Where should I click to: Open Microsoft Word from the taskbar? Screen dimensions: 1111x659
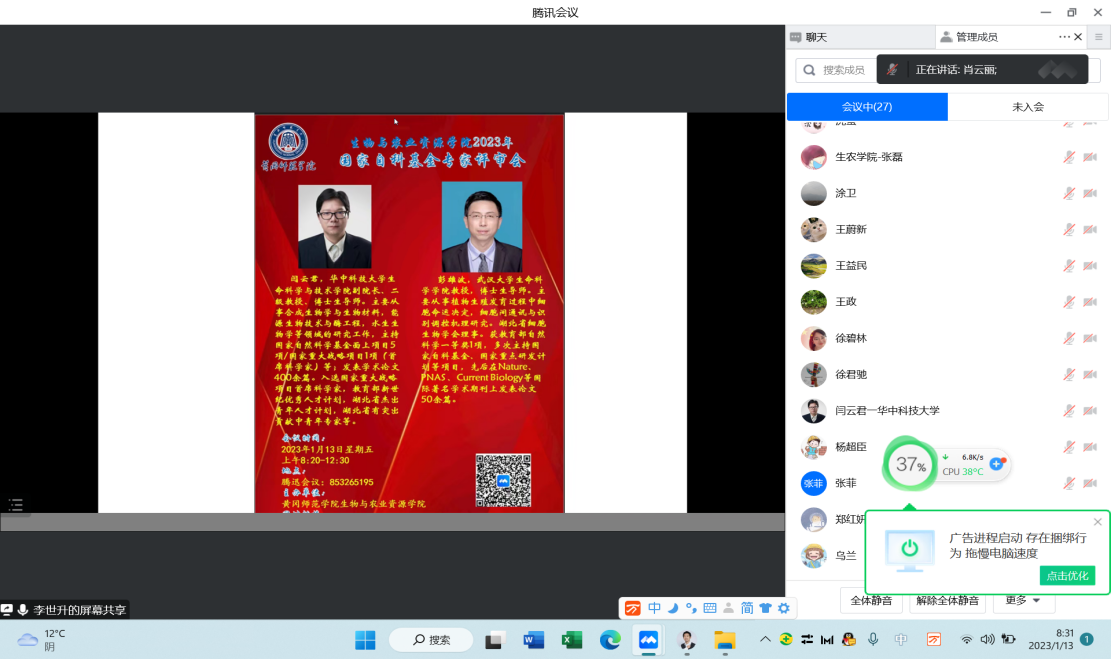[x=533, y=640]
